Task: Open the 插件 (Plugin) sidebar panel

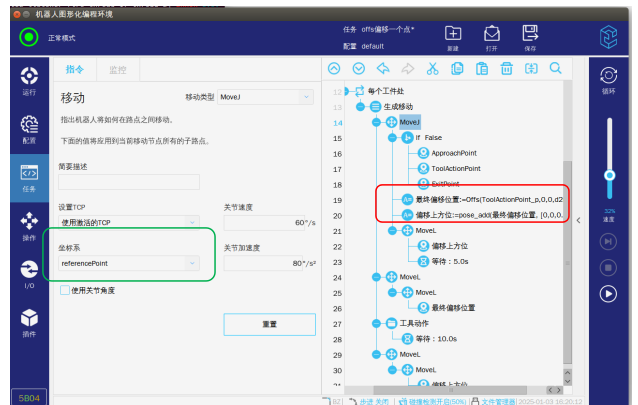Action: pos(29,322)
